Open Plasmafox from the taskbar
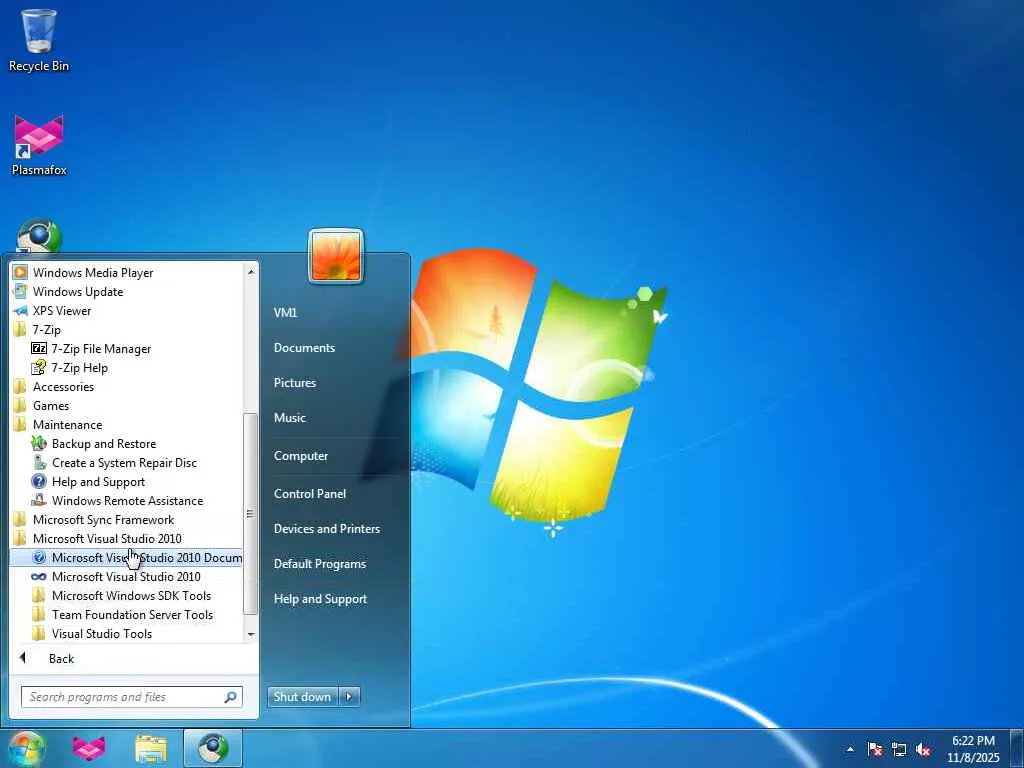Screen dimensions: 1024x768 click(89, 748)
